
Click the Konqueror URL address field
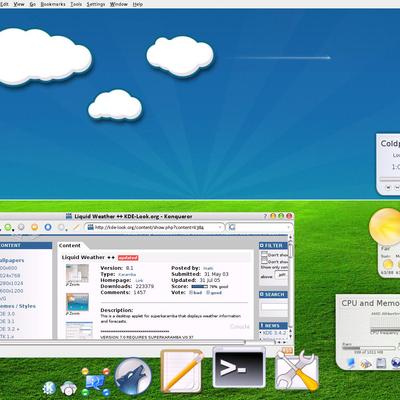(x=154, y=227)
